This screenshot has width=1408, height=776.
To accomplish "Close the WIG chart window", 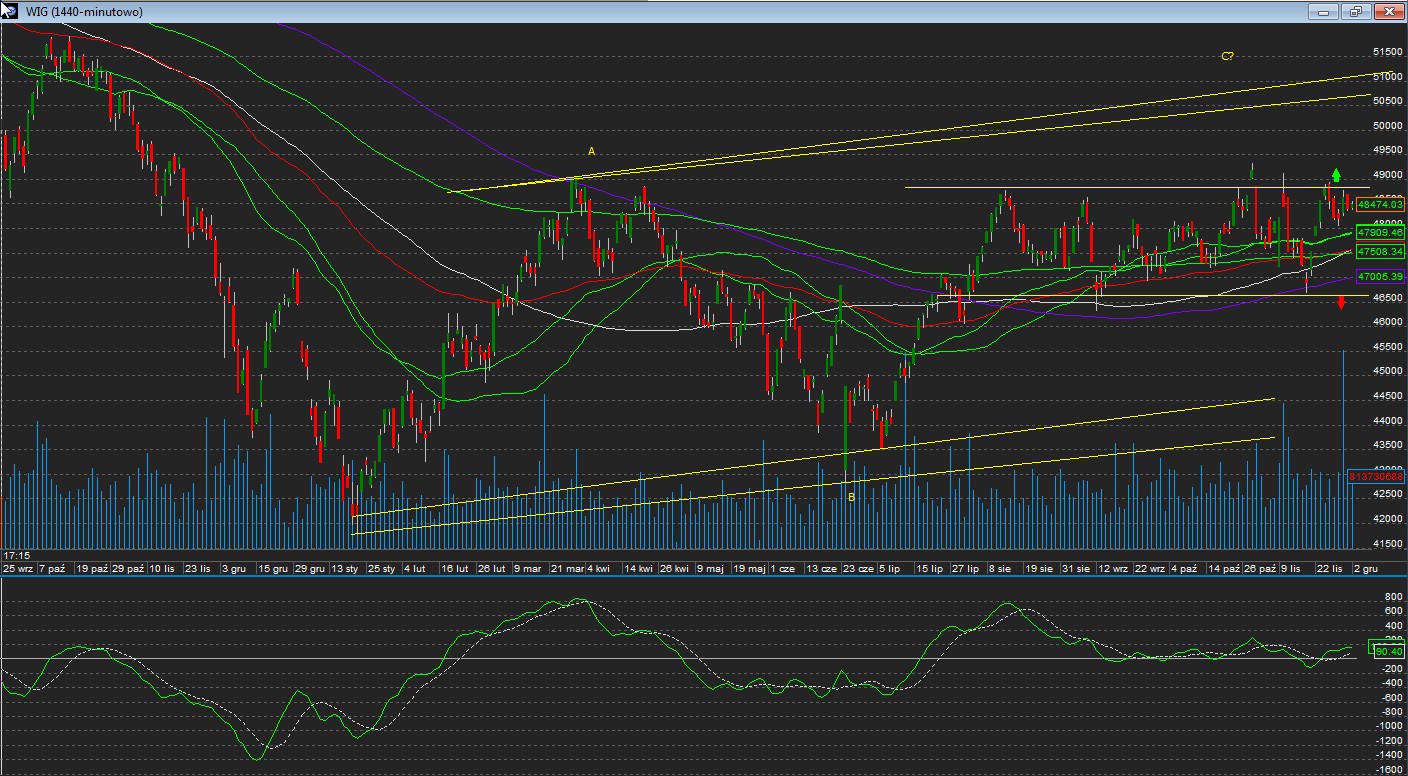I will tap(1389, 12).
